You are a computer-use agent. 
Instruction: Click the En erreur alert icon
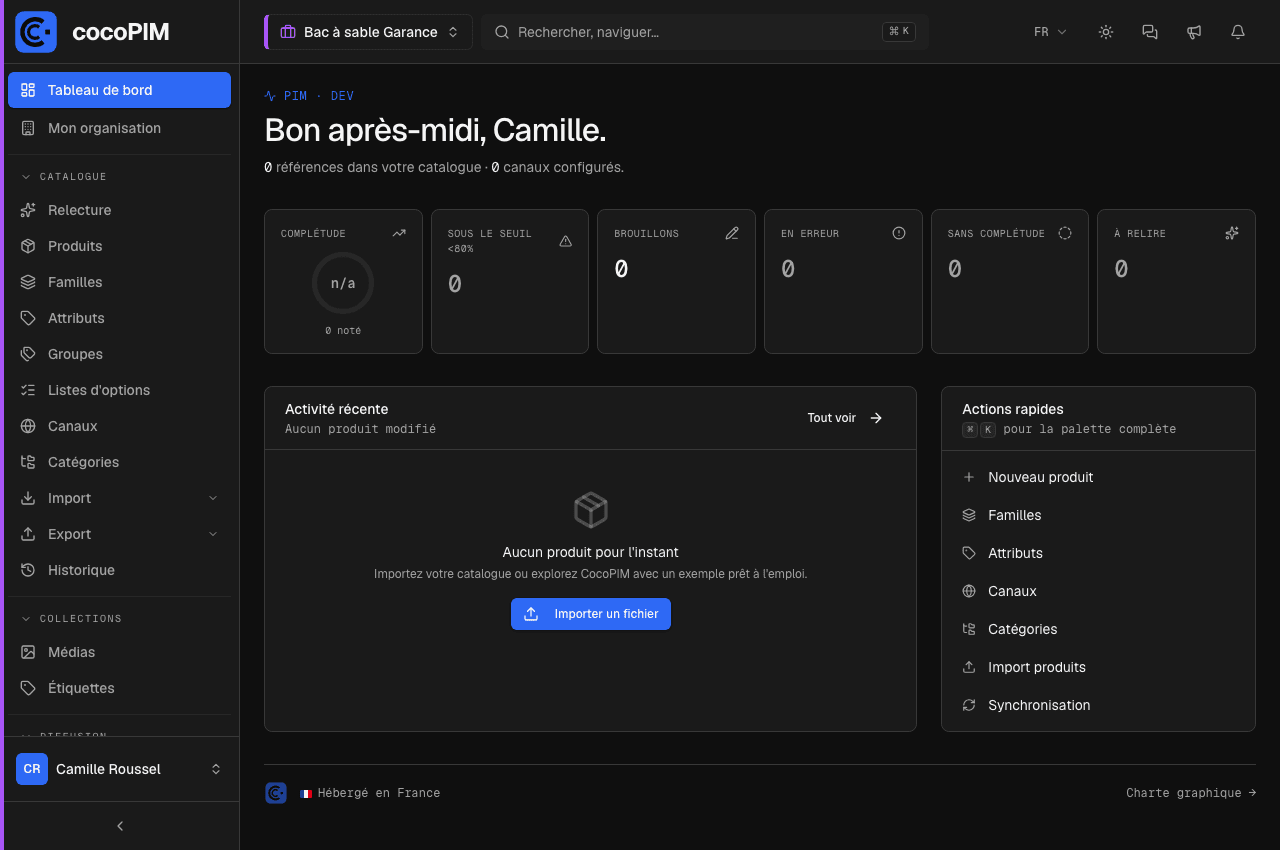coord(899,233)
